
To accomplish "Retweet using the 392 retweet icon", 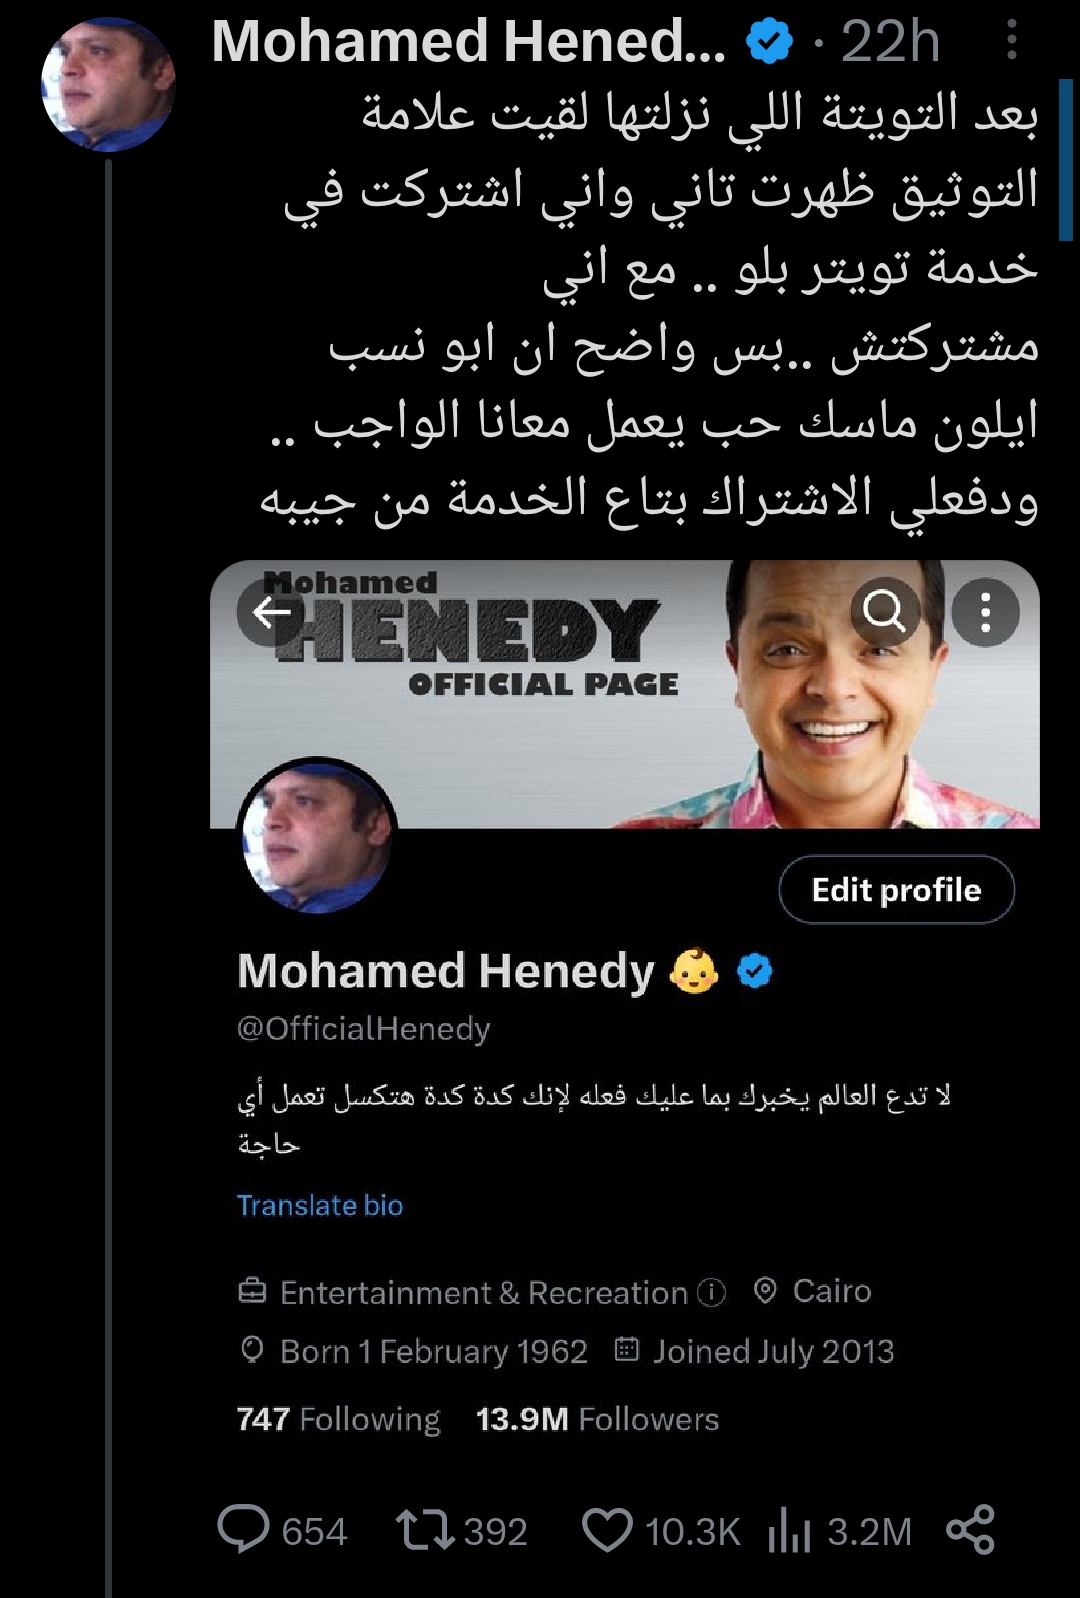I will pyautogui.click(x=426, y=1530).
